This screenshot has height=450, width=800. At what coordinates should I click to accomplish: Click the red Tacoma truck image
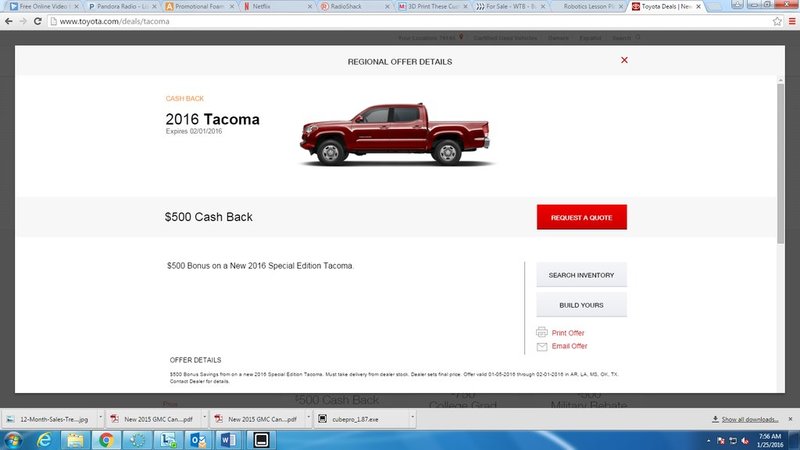[x=395, y=134]
